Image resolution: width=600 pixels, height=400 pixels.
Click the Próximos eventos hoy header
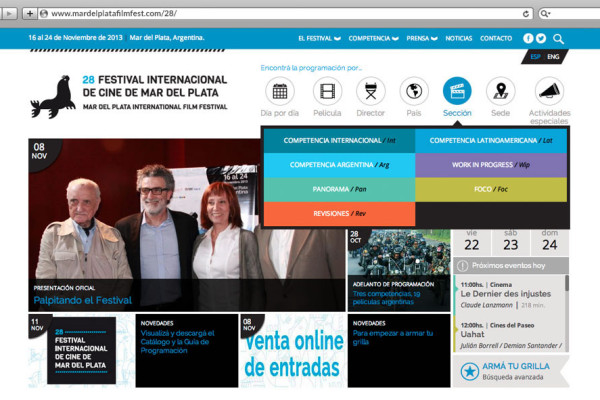pyautogui.click(x=511, y=265)
